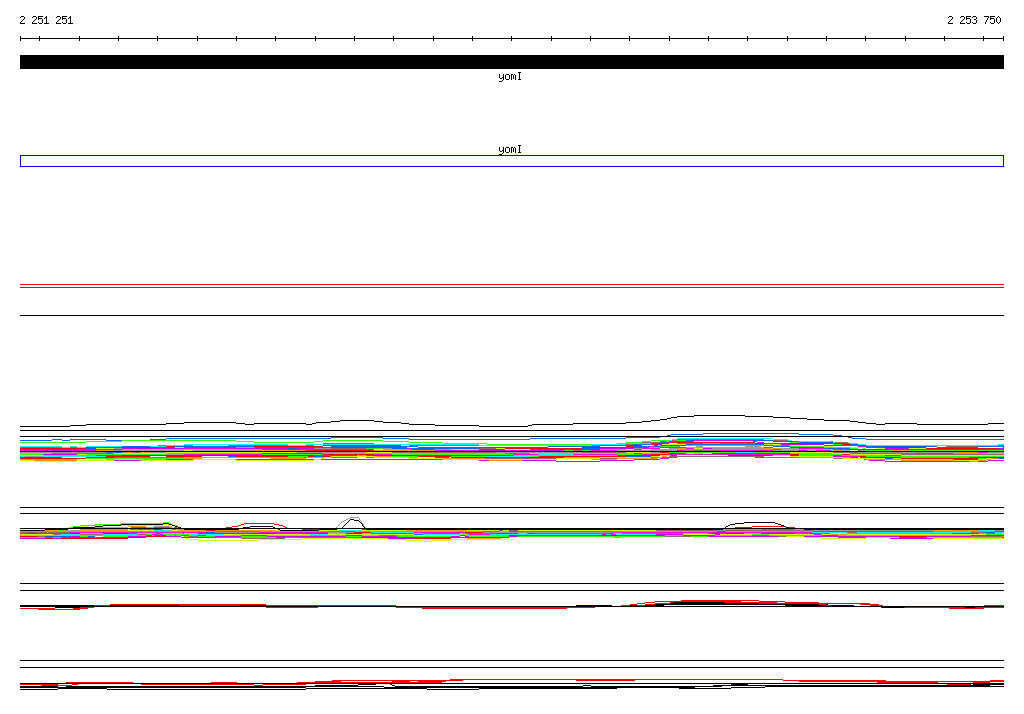The image size is (1024, 714).
Task: Click the red double horizontal line track
Action: click(511, 286)
